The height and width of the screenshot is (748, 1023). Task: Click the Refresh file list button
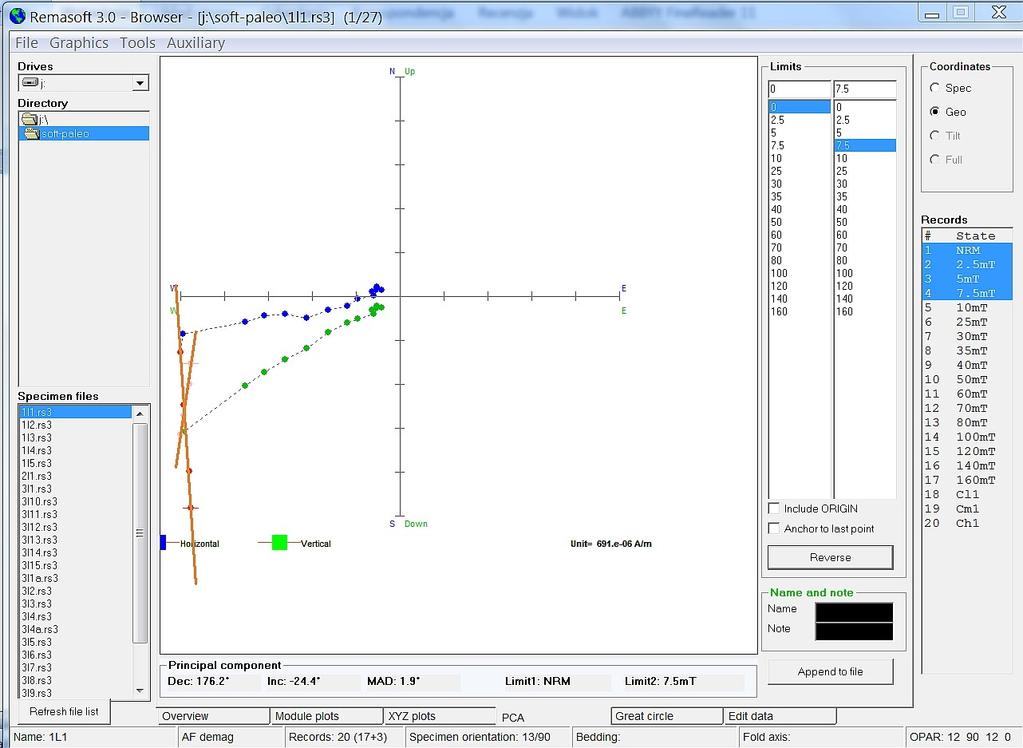point(64,711)
